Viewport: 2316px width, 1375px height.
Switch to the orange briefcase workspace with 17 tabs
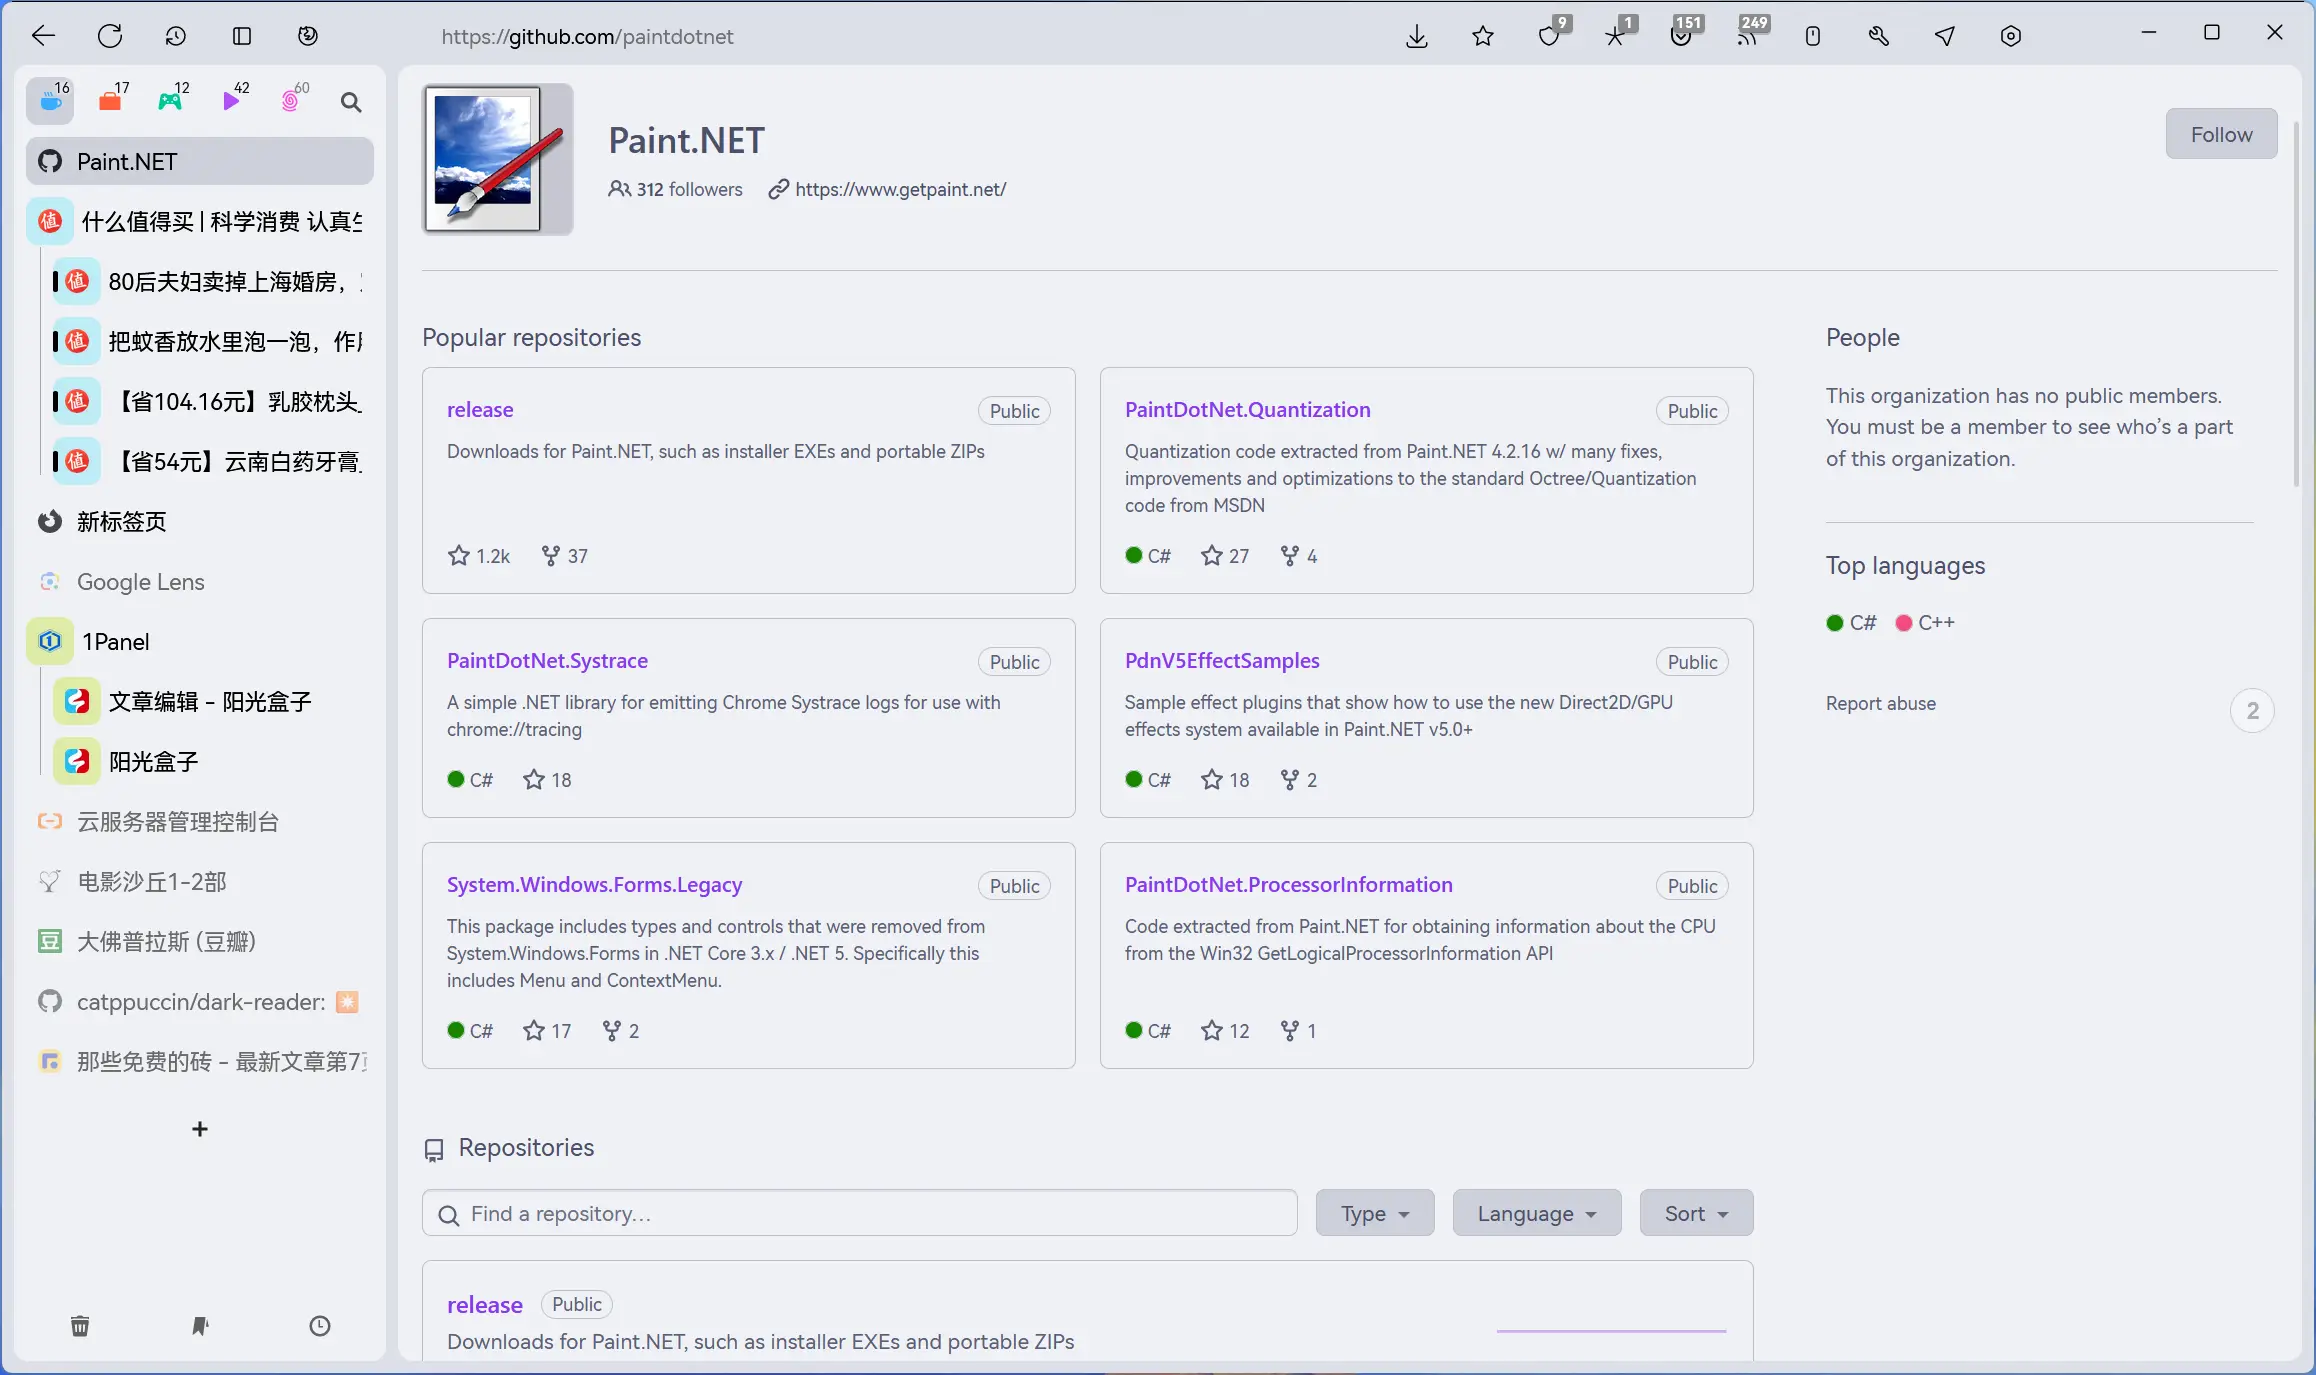point(112,100)
